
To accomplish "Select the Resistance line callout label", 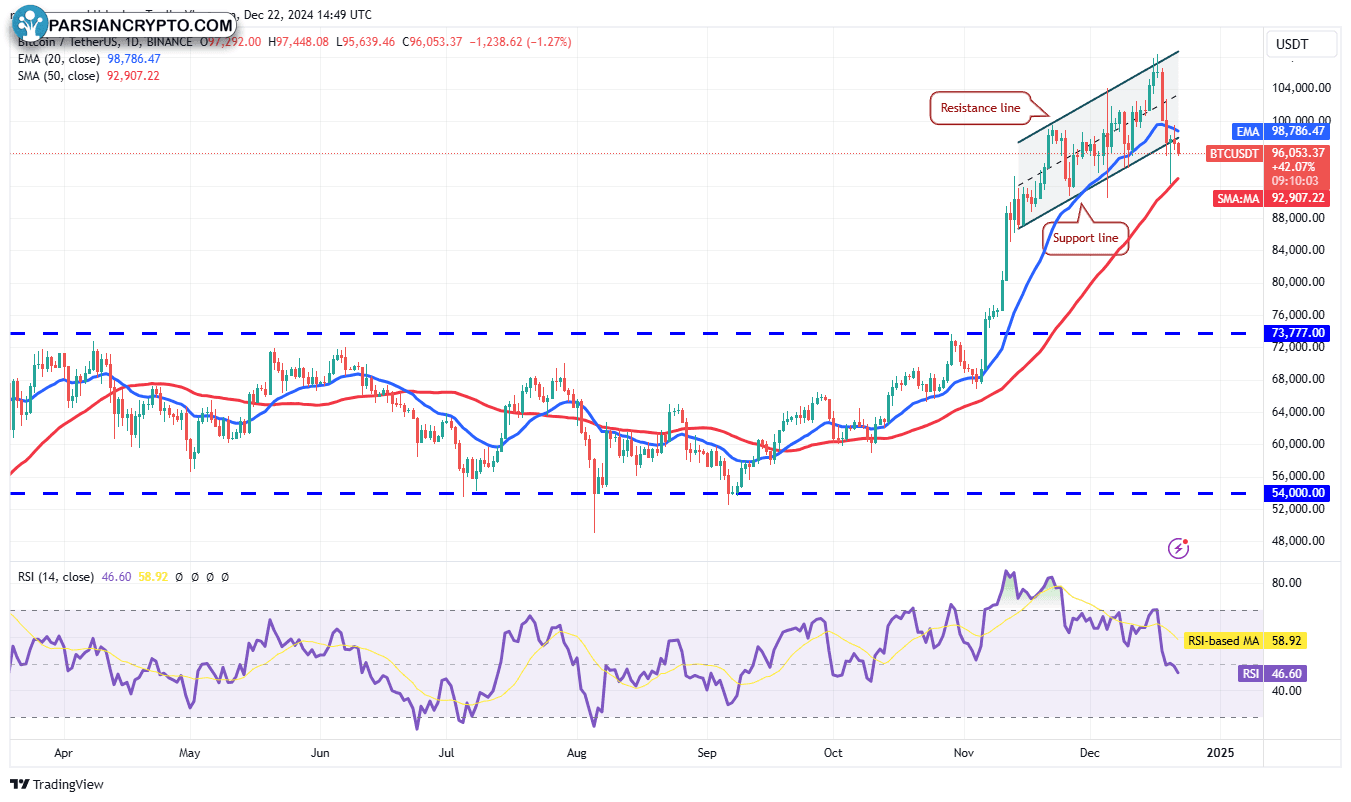I will 981,108.
